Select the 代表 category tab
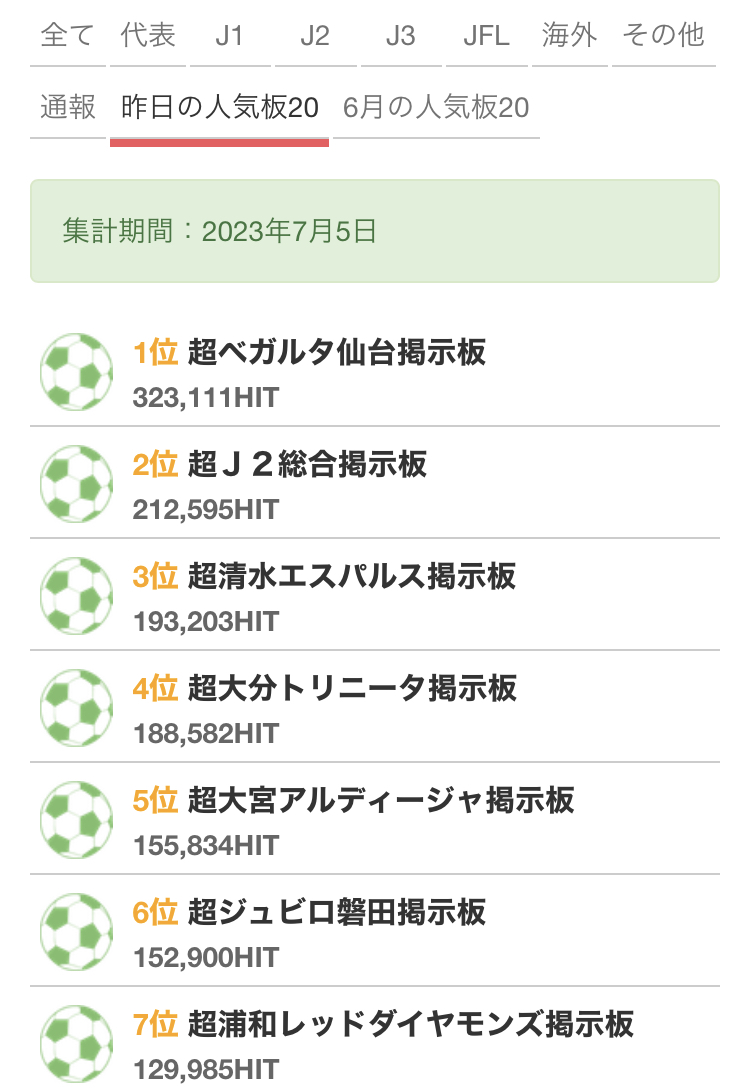Screen dimensions: 750x1091 pyautogui.click(x=148, y=37)
